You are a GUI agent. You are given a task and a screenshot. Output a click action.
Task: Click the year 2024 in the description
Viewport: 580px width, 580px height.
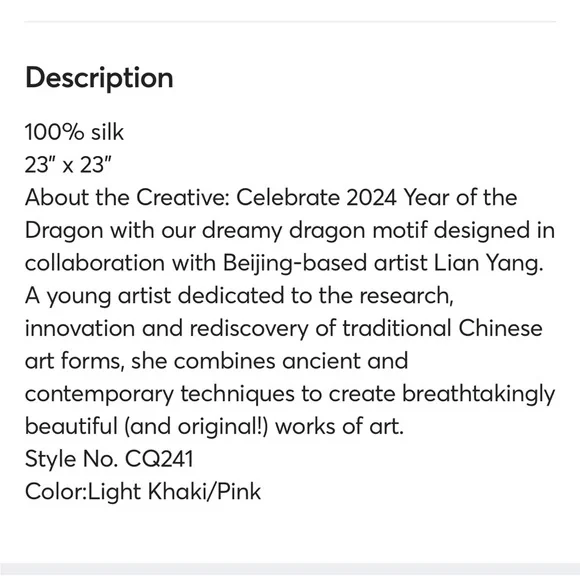(x=371, y=197)
